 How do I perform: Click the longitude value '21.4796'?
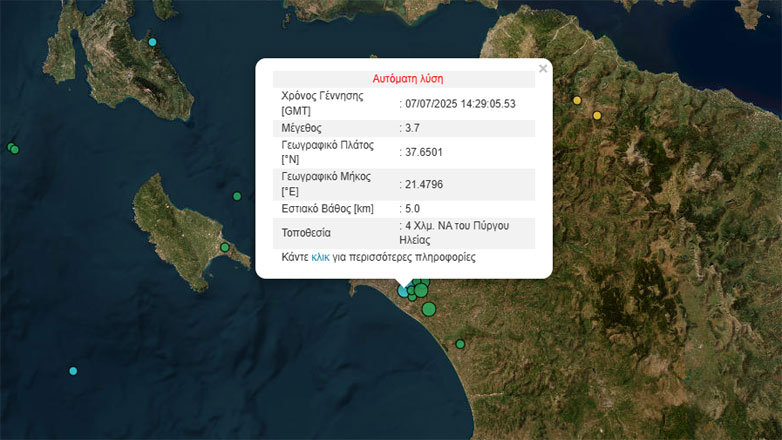[424, 185]
